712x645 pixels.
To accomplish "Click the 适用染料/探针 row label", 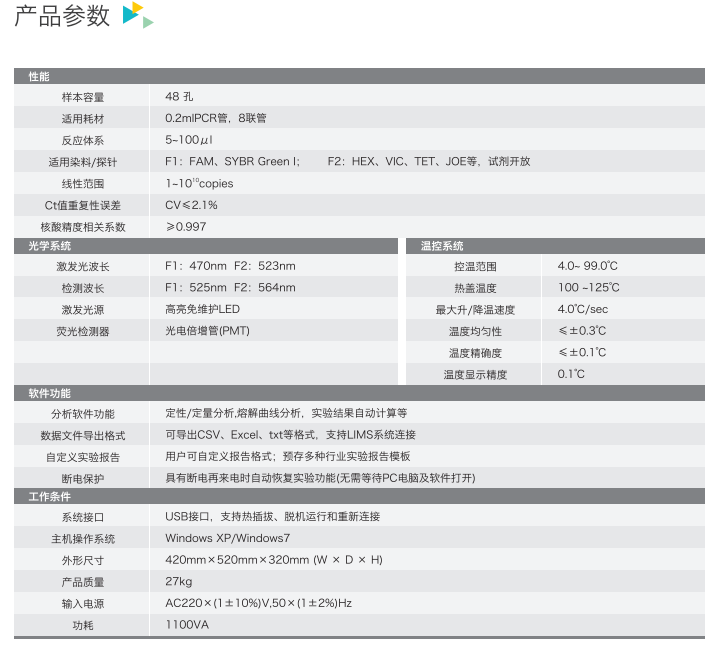I will click(x=82, y=162).
